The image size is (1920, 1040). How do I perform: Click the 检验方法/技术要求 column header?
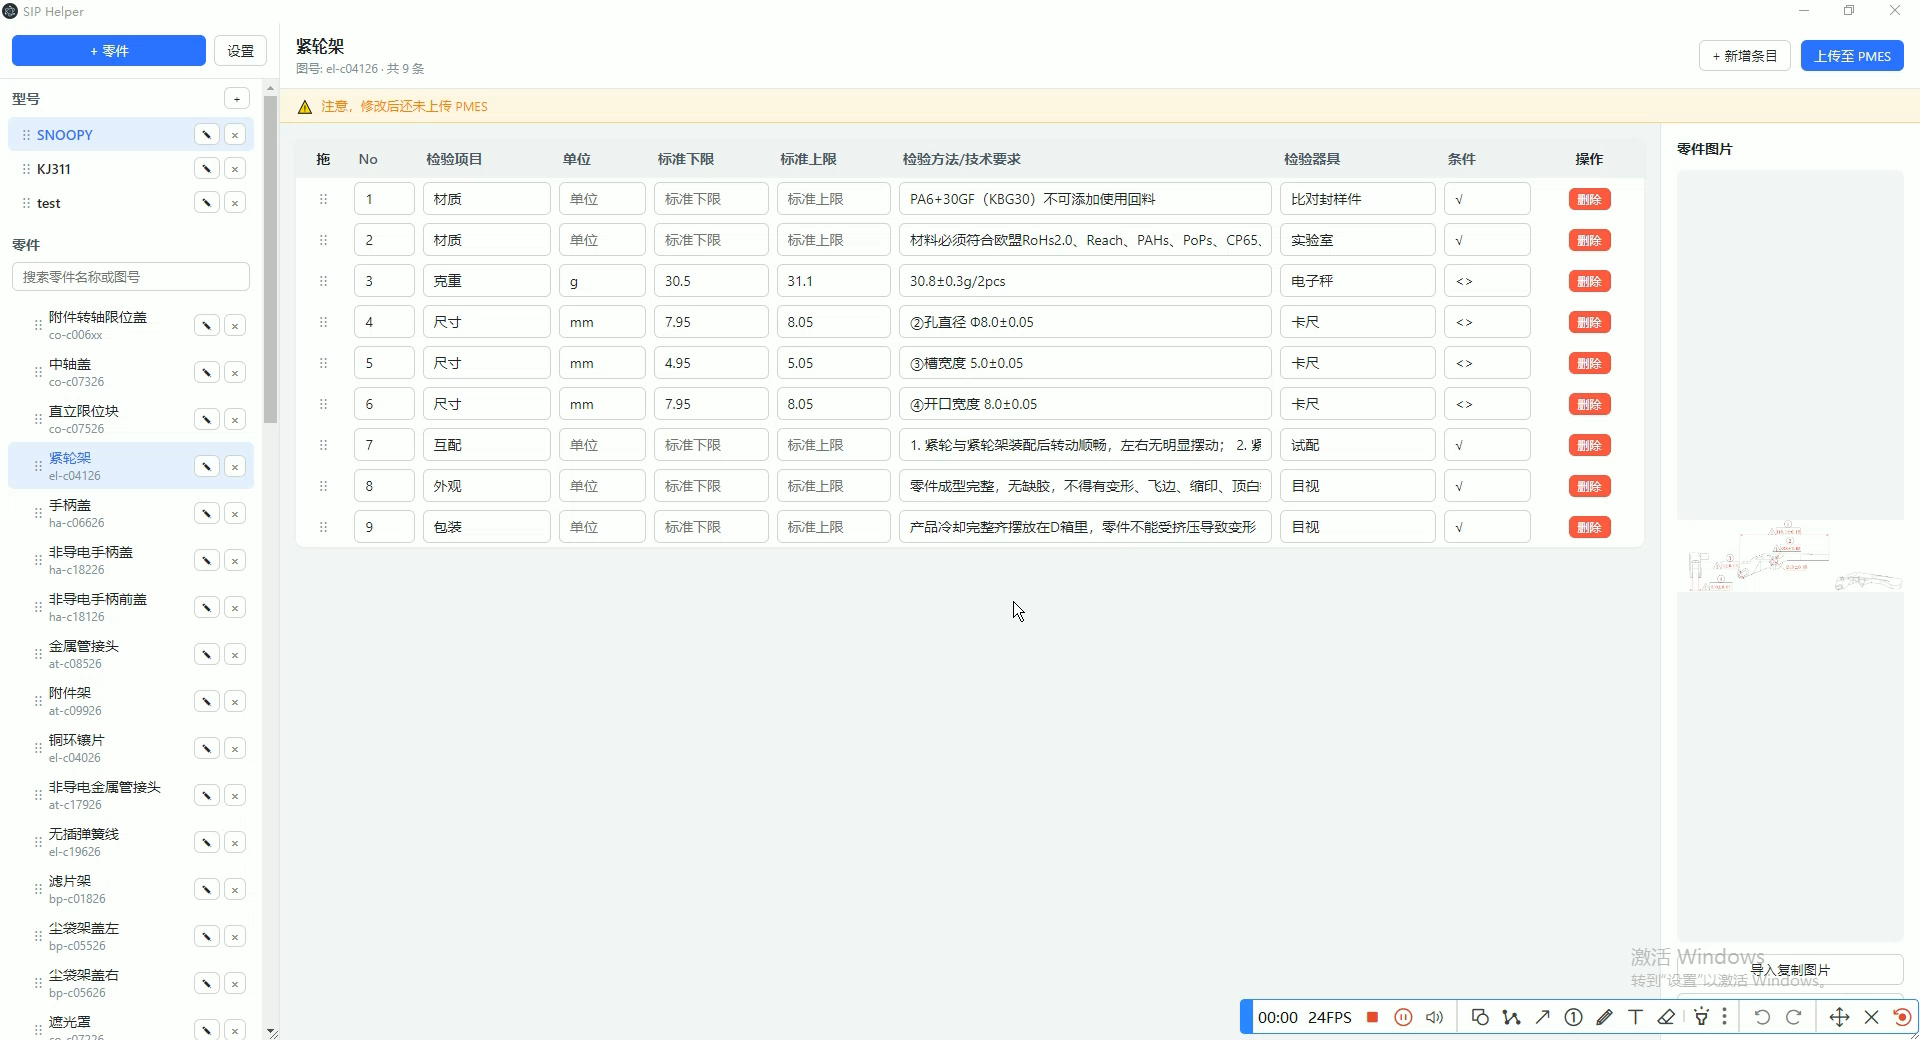point(961,159)
